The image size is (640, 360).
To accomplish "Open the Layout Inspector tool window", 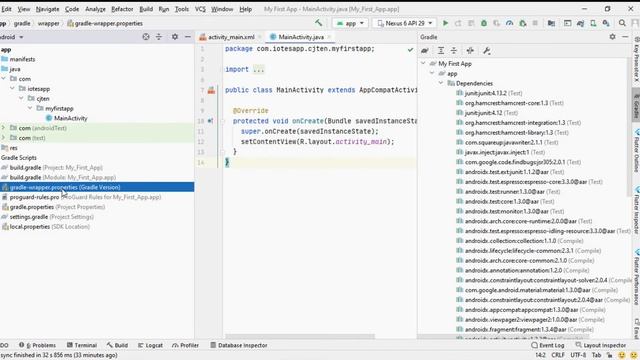I will [x=600, y=345].
